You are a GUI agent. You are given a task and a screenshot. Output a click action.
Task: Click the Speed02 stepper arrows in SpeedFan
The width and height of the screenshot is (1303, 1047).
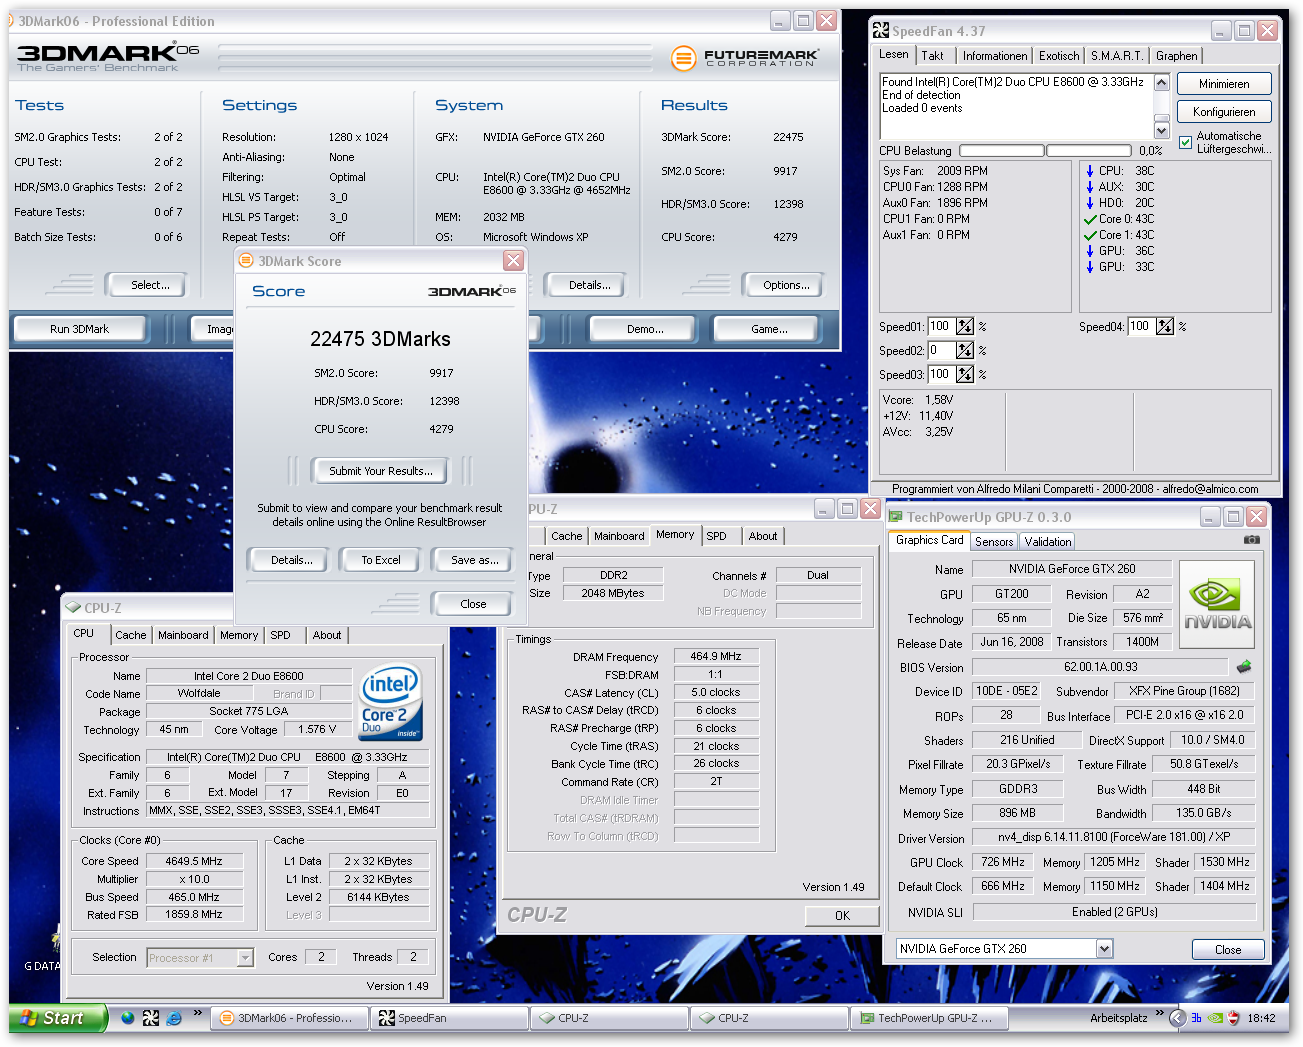964,350
